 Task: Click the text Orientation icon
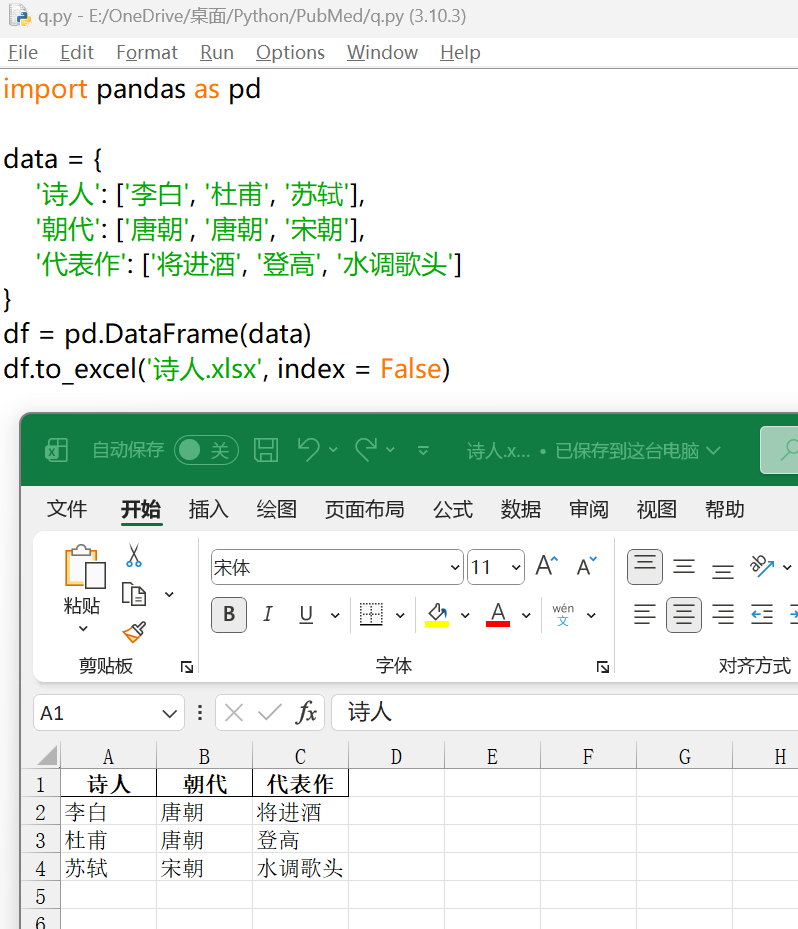pyautogui.click(x=762, y=566)
